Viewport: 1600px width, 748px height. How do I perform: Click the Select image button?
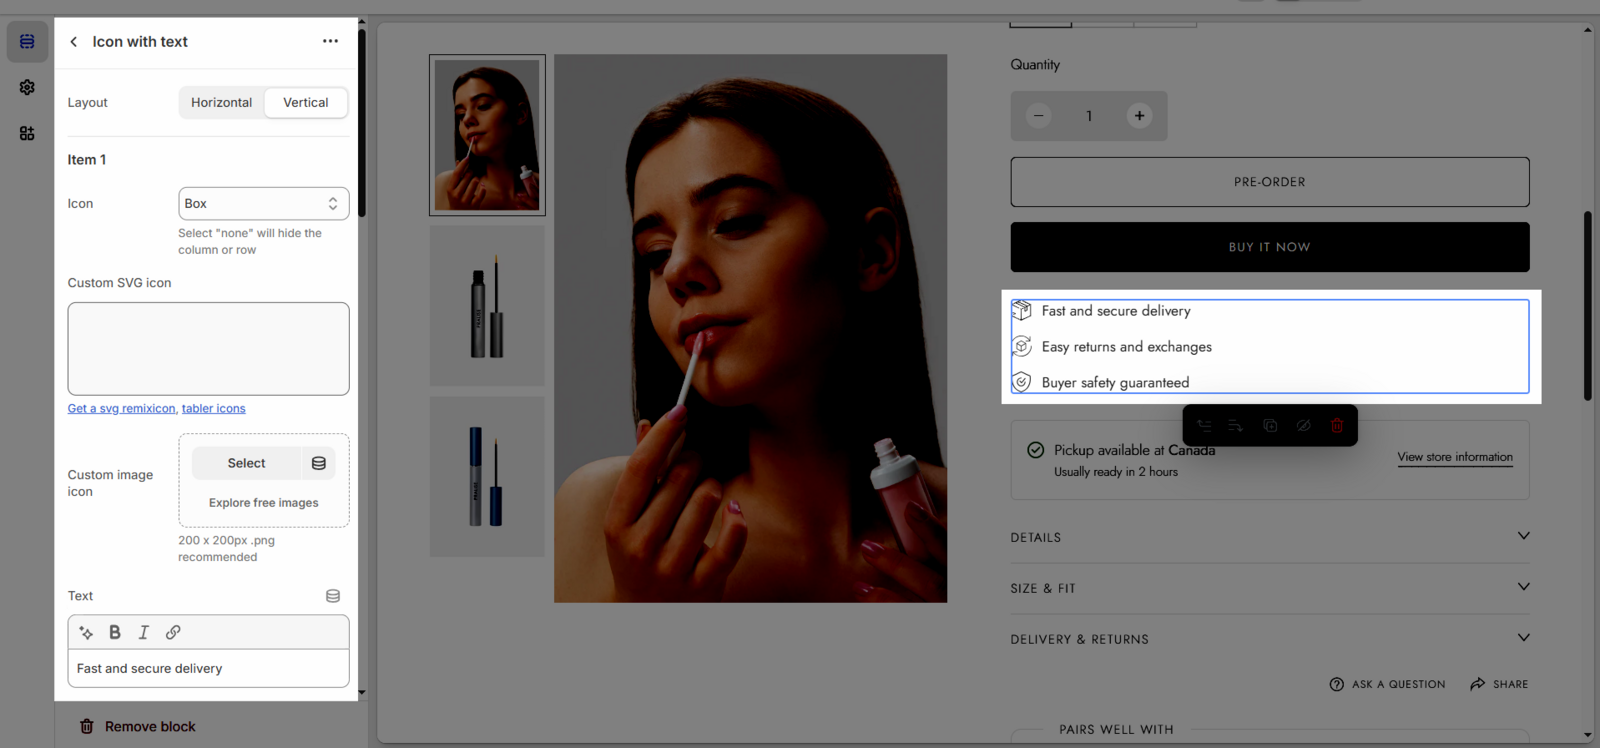[246, 463]
